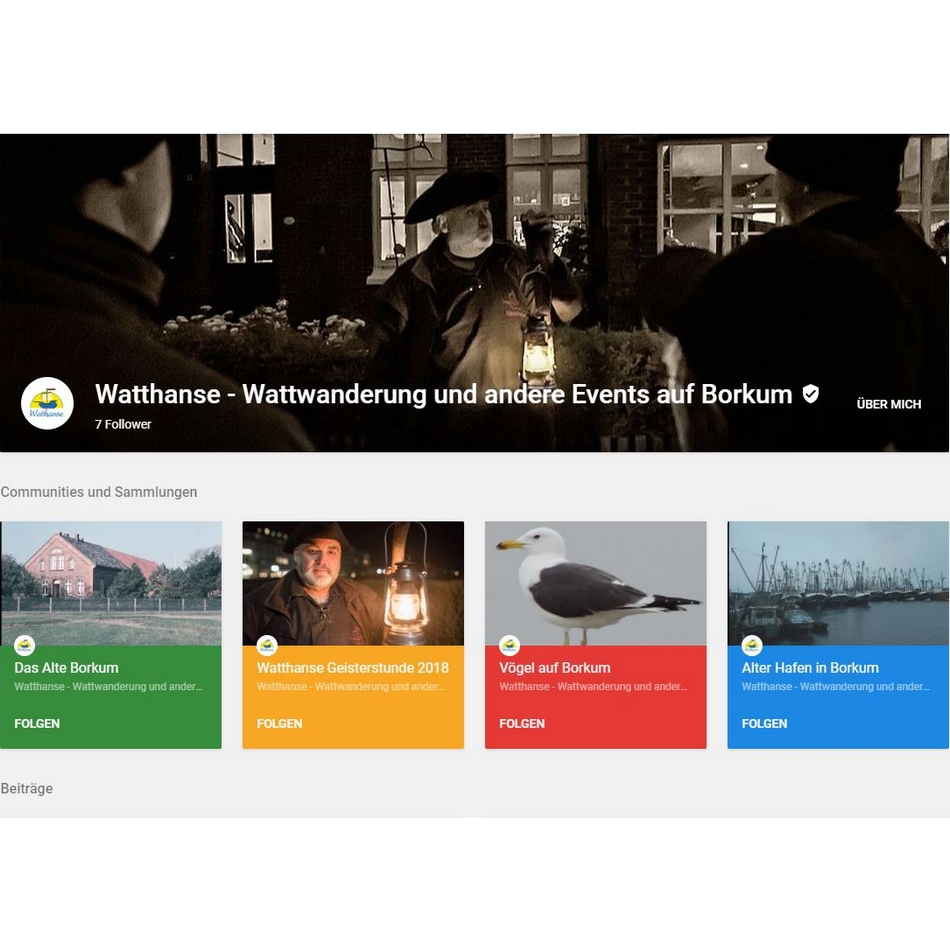Open the Watthanse Geisterstunde 2018 title link

(x=352, y=667)
